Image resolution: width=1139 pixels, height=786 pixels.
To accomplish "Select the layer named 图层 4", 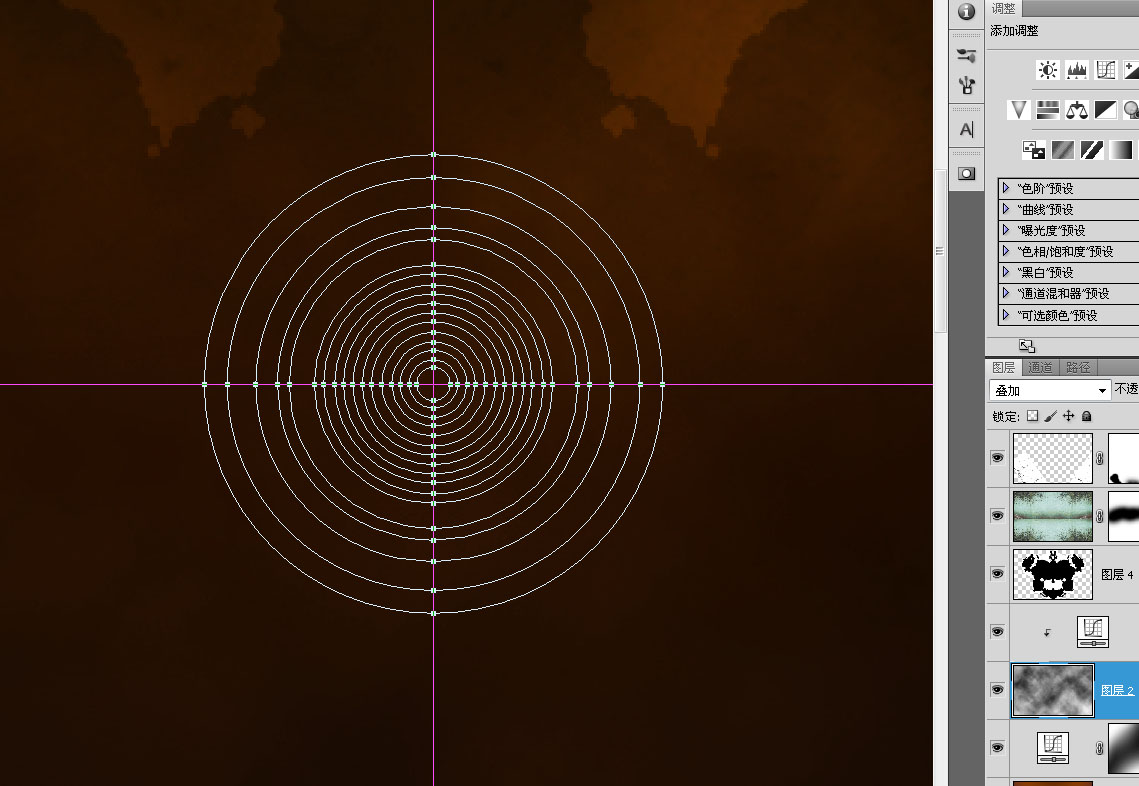I will (1117, 575).
